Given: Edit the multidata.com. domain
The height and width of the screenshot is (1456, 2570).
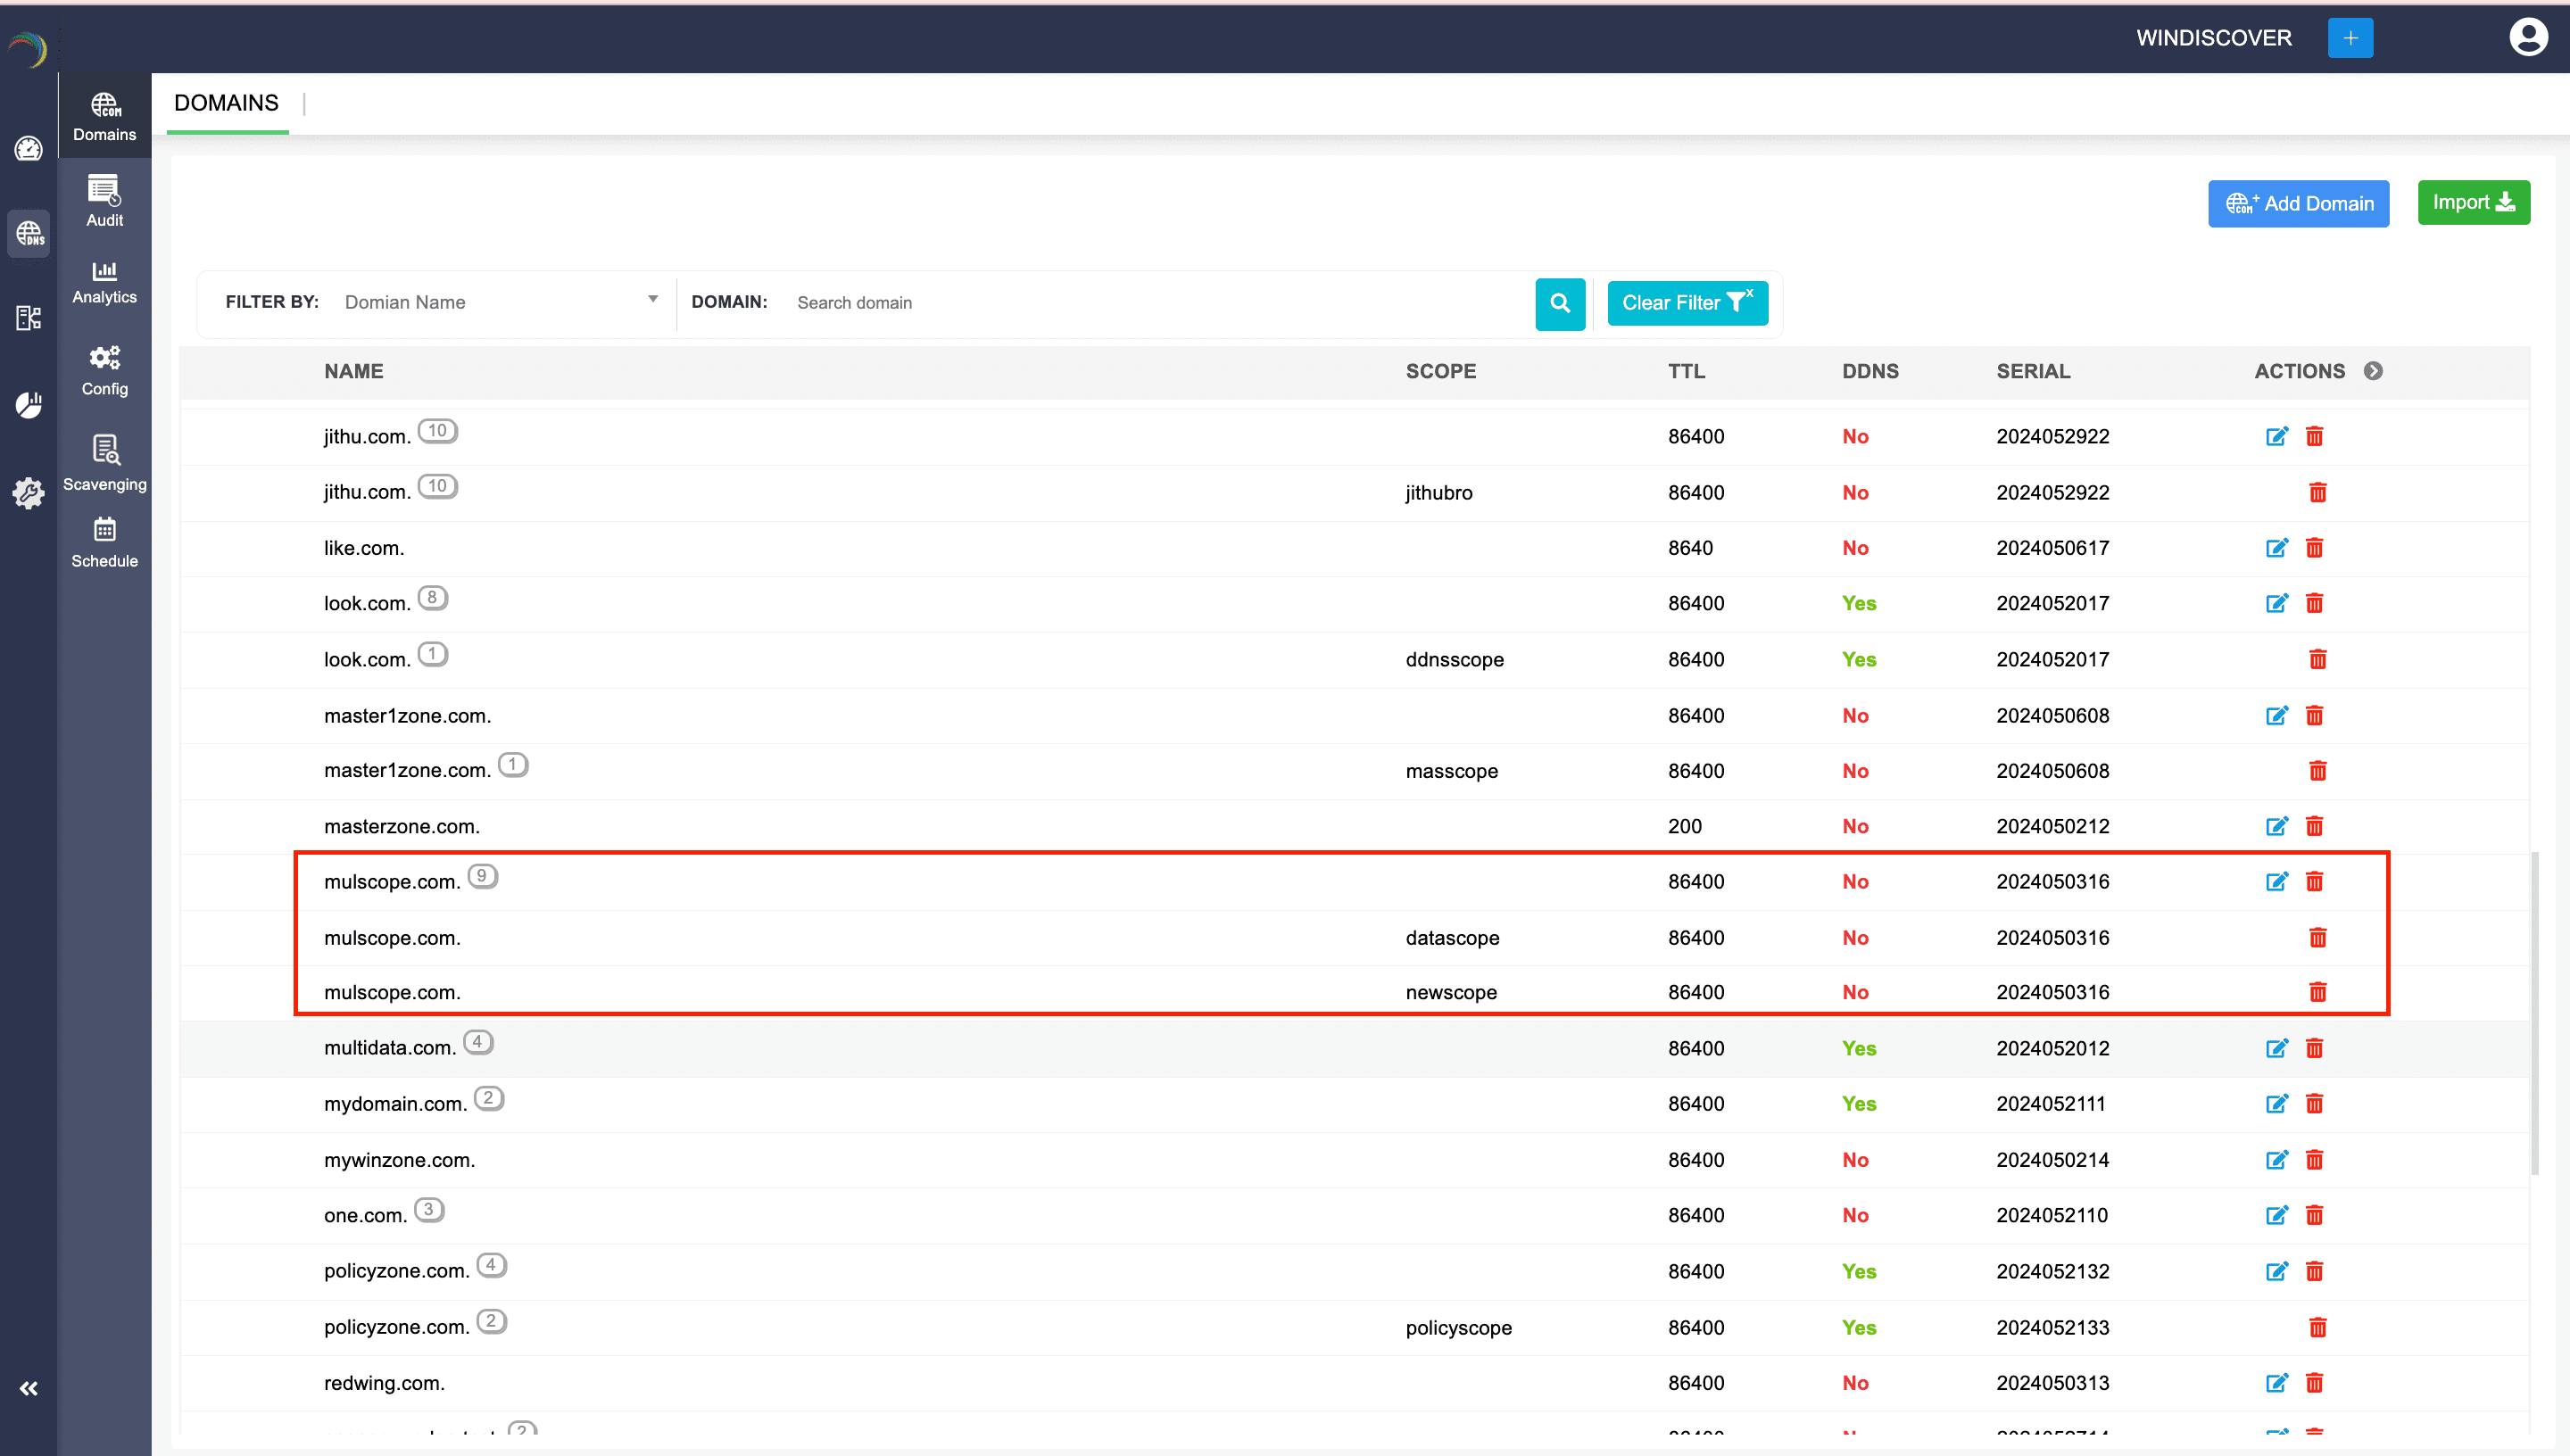Looking at the screenshot, I should click(x=2276, y=1048).
